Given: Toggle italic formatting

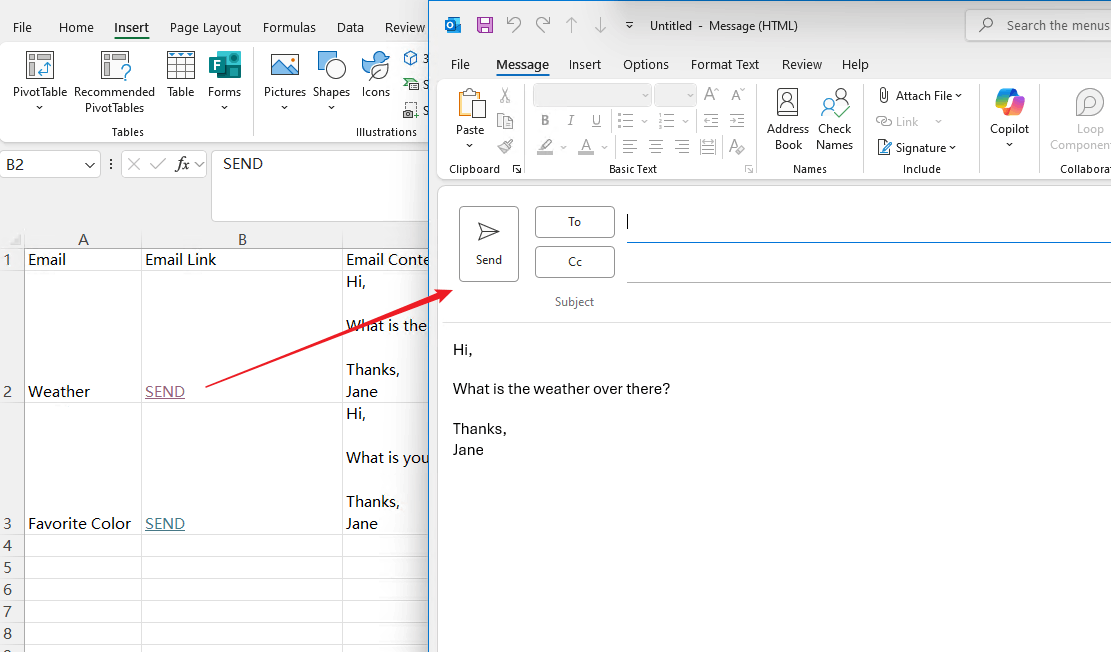Looking at the screenshot, I should (570, 120).
